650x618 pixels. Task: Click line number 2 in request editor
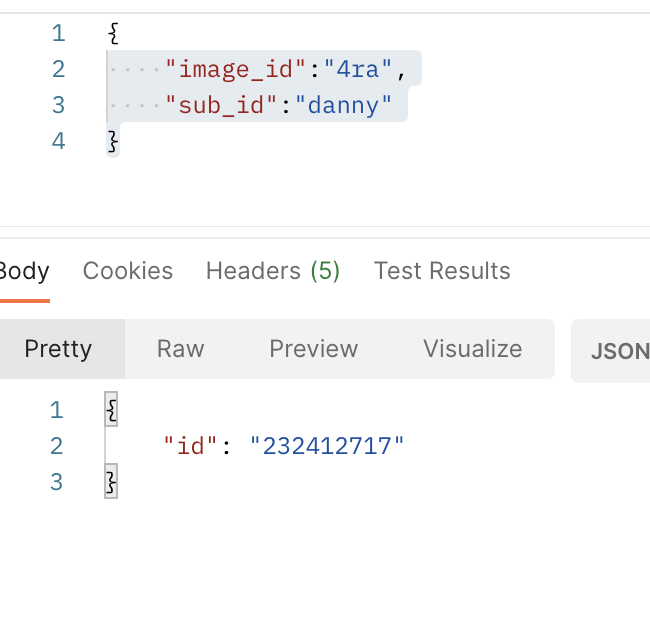click(58, 69)
